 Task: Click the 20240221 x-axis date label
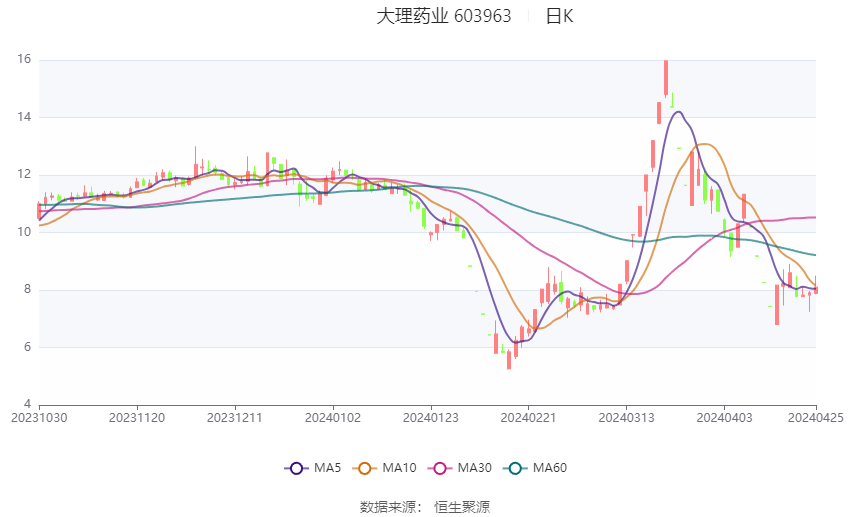528,418
